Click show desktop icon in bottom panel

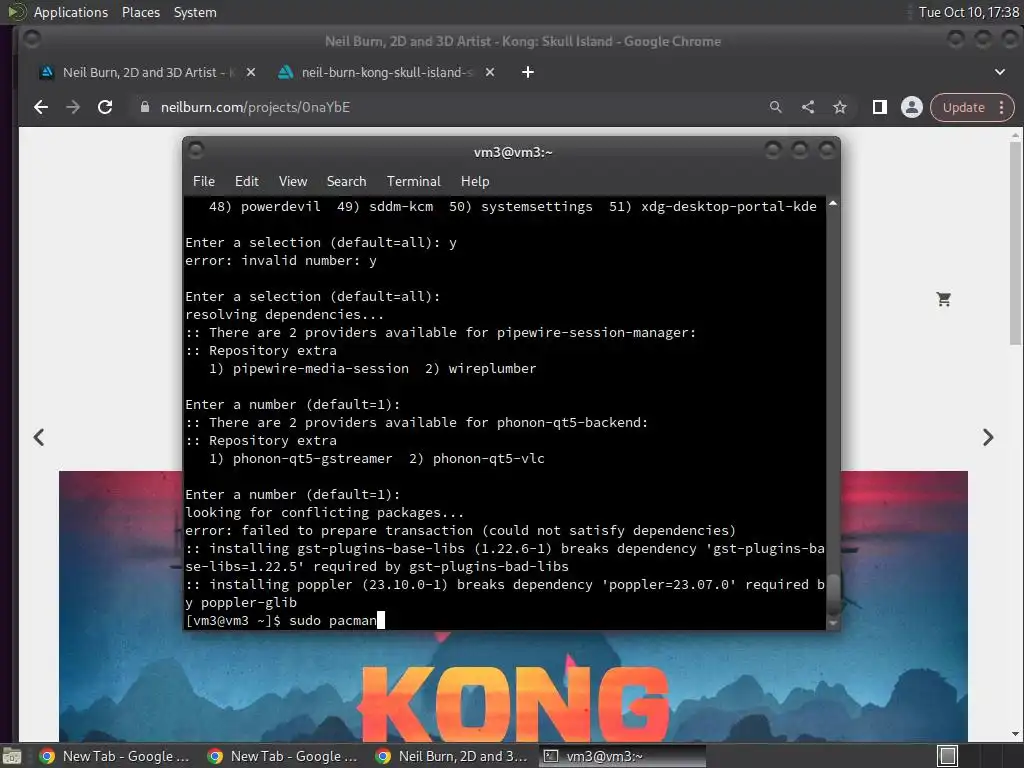pyautogui.click(x=12, y=756)
